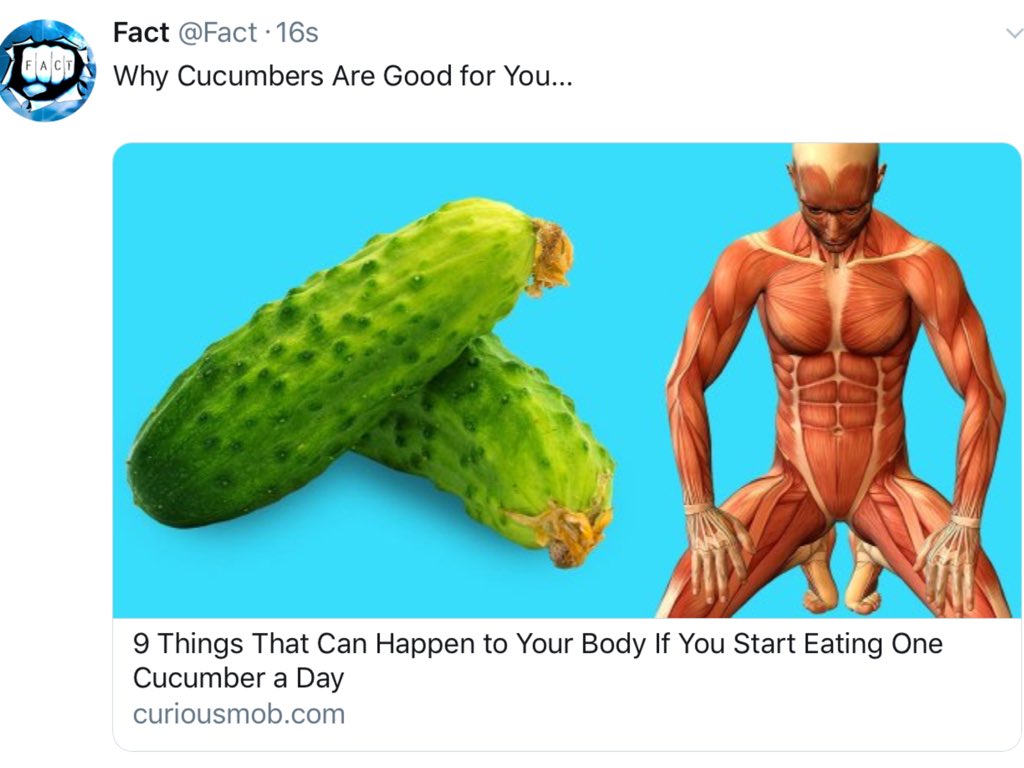
Task: Visit the curiousmob.com domain link
Action: 239,714
